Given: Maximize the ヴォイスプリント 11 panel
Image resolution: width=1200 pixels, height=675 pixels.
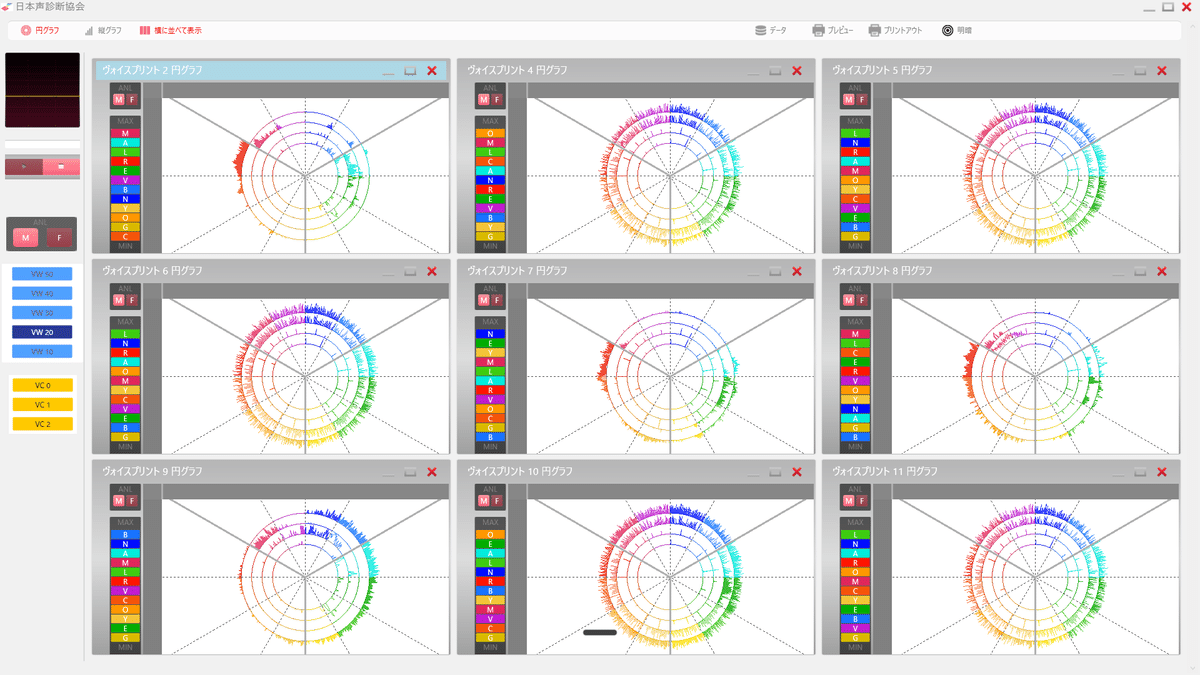Looking at the screenshot, I should coord(1140,471).
